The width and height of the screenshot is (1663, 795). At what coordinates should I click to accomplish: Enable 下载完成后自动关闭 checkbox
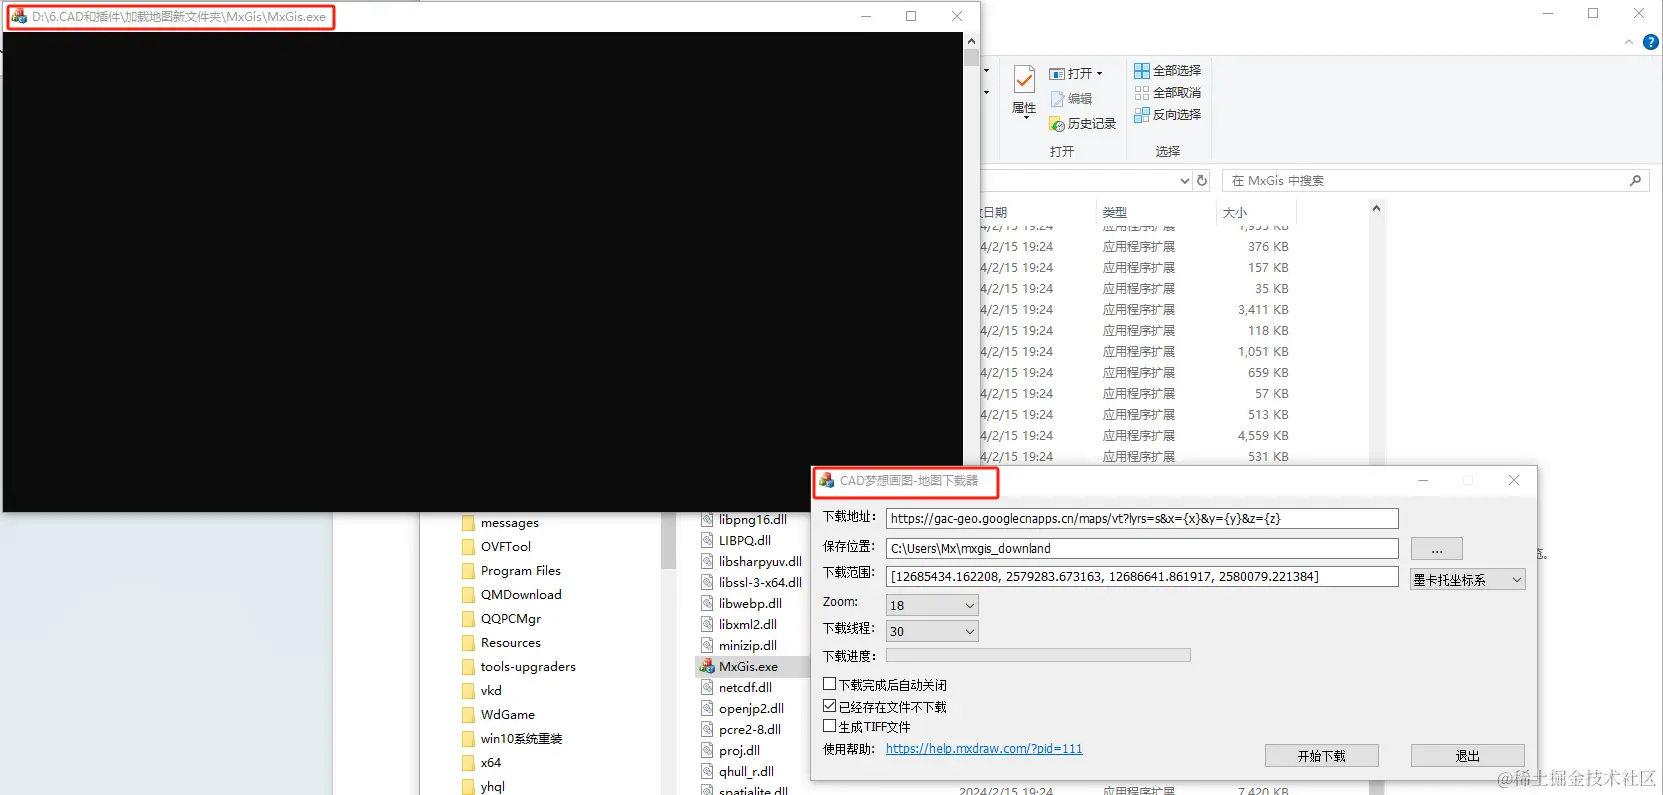coord(829,684)
